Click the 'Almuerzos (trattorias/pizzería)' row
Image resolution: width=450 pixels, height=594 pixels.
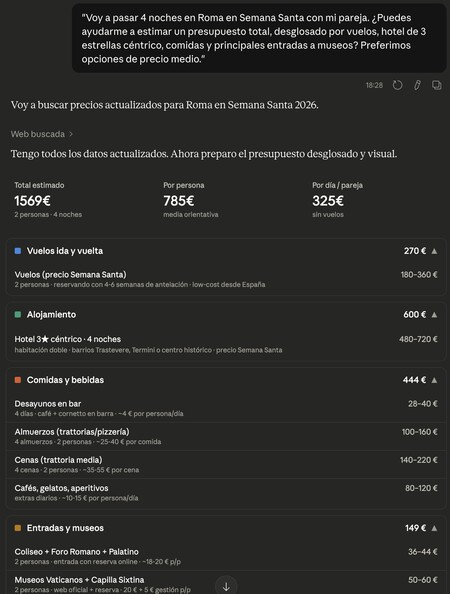226,436
